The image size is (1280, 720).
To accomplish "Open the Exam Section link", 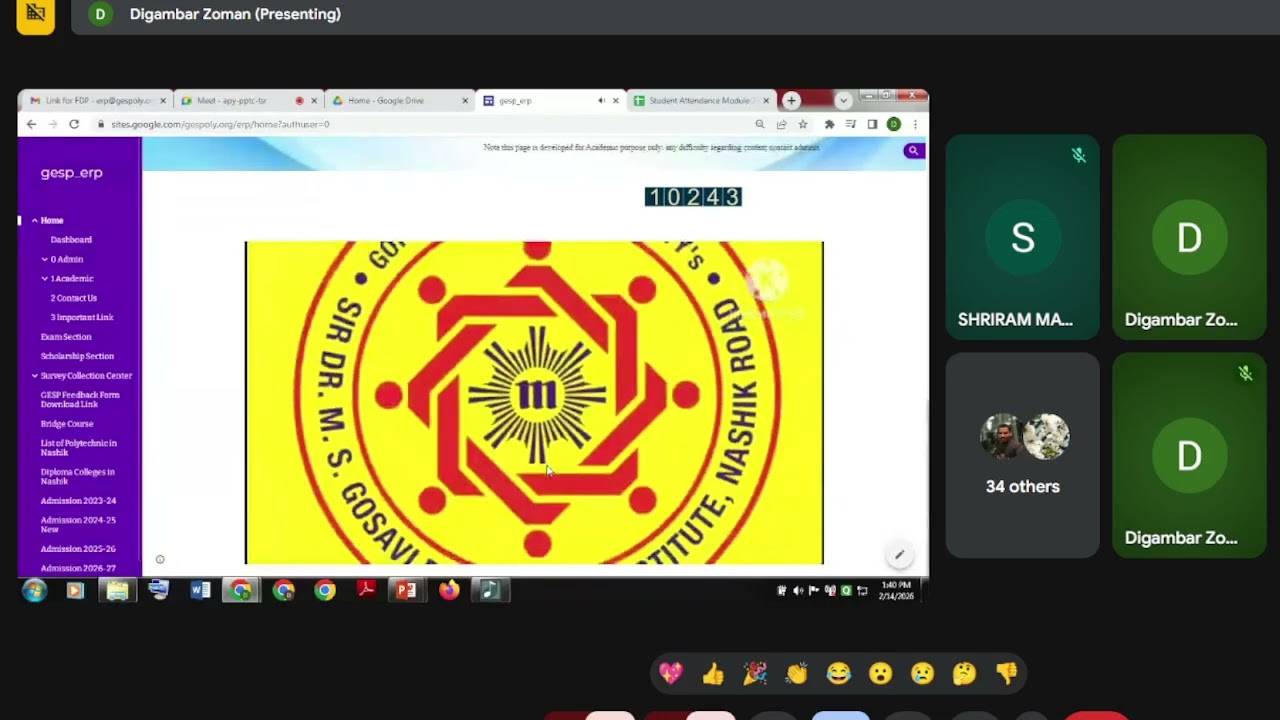I will (x=66, y=337).
